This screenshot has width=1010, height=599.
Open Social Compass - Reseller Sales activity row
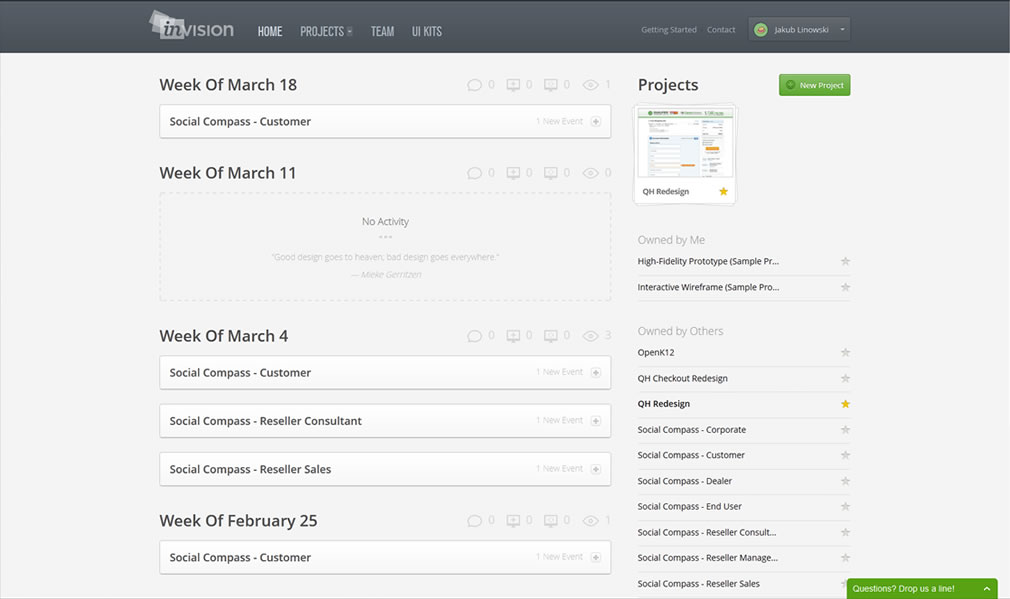[385, 470]
